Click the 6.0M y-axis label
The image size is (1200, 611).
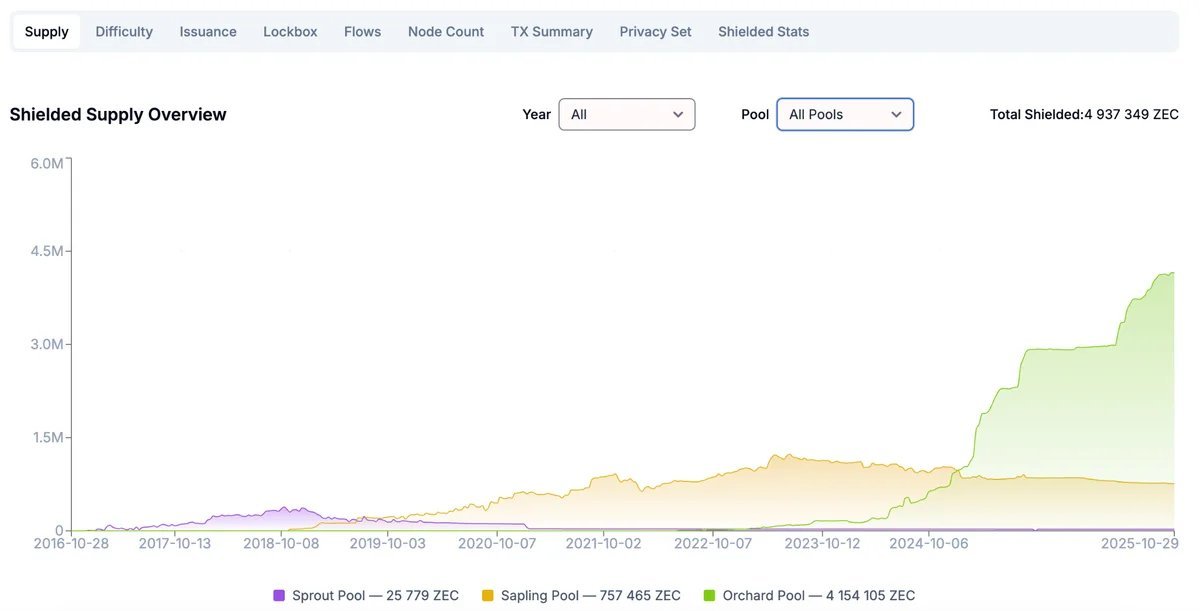(x=47, y=163)
